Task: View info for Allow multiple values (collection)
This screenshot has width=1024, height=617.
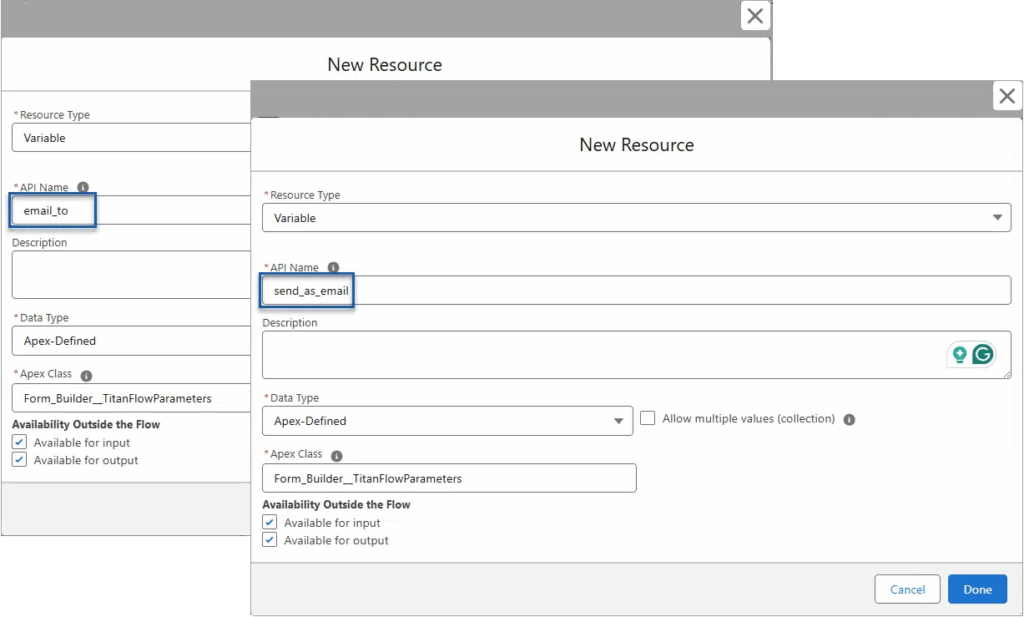Action: pyautogui.click(x=849, y=419)
